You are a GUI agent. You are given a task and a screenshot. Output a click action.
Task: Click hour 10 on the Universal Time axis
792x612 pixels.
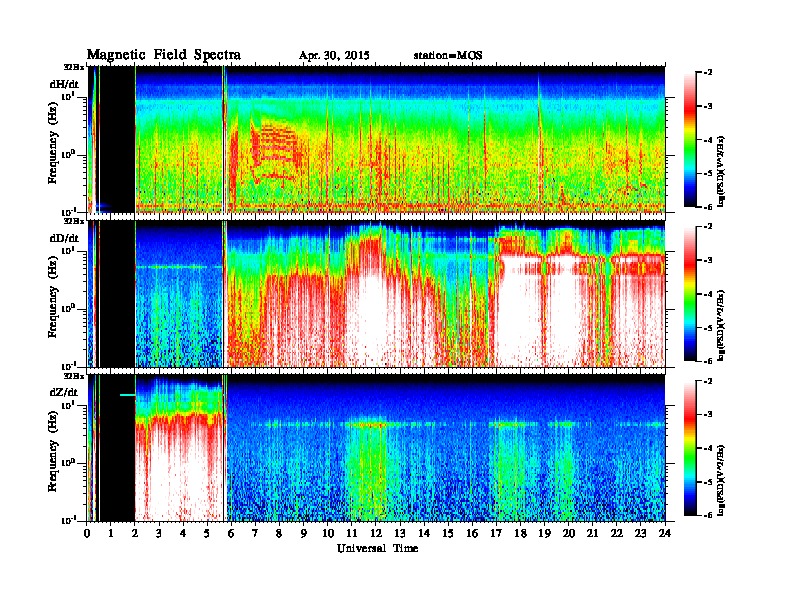[x=328, y=534]
